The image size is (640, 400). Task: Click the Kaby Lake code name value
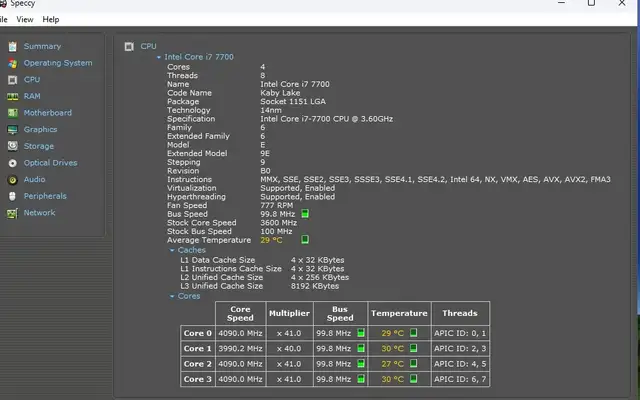click(280, 93)
